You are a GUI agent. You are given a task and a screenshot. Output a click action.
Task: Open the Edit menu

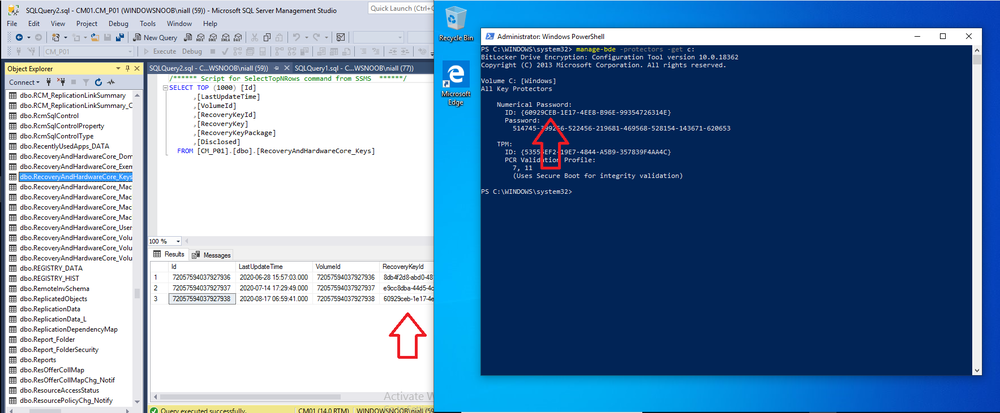point(34,24)
